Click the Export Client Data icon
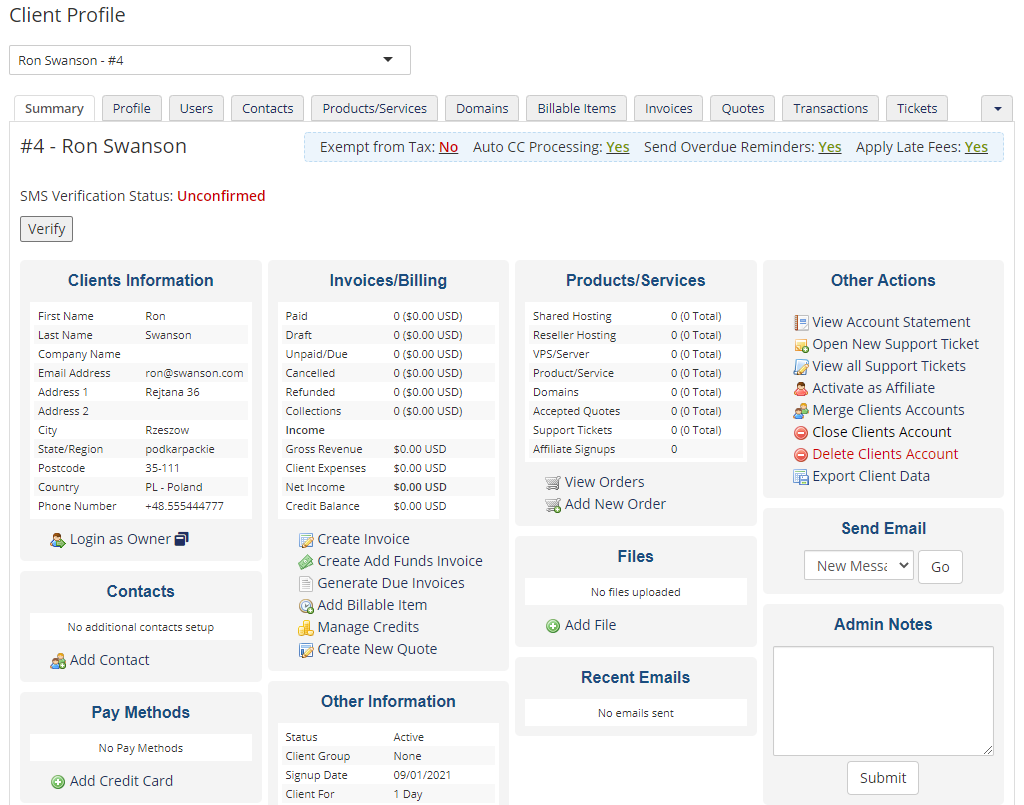Screen dimensions: 1024x805 pyautogui.click(x=801, y=477)
